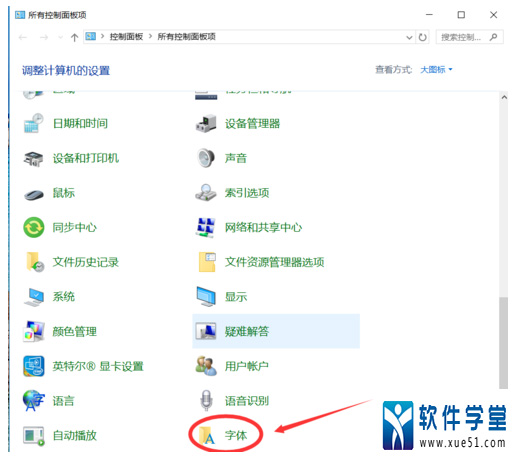Open the 文件资源管理器选项 link
521x464 pixels.
coord(274,262)
